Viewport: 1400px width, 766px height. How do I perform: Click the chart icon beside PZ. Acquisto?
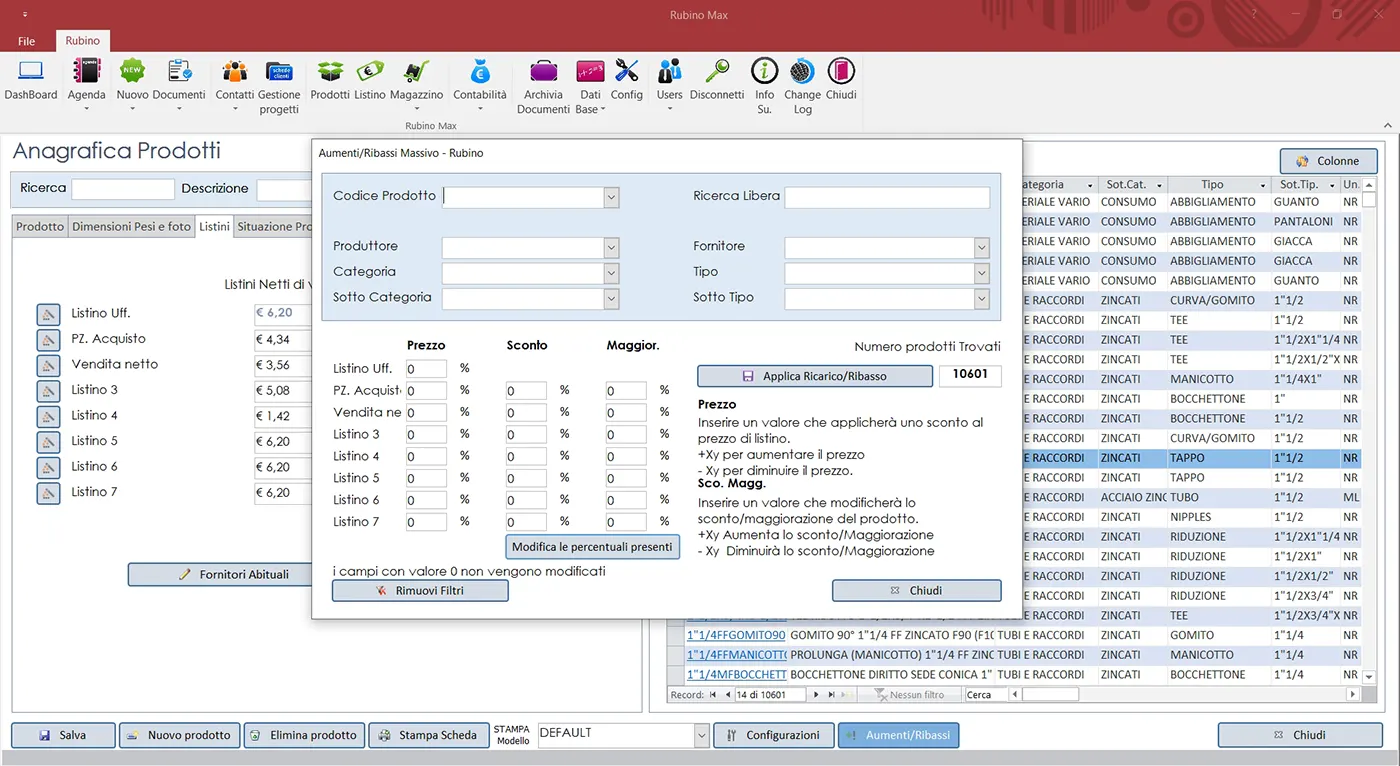[49, 340]
